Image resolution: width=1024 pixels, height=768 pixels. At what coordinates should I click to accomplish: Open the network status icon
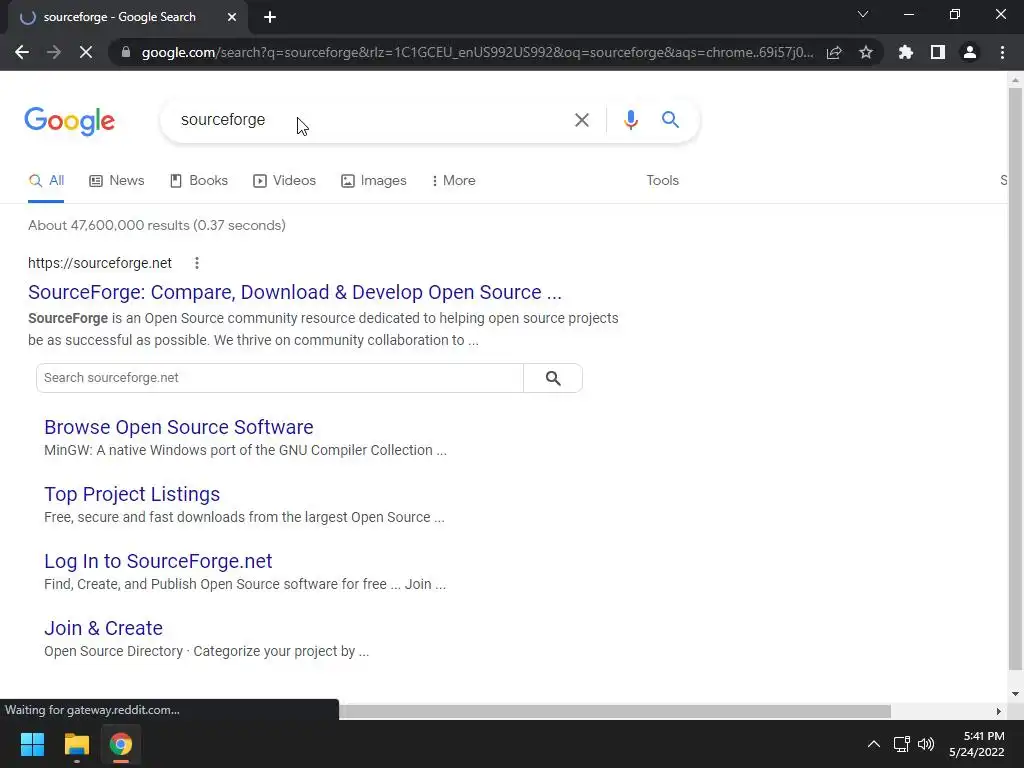pos(902,744)
